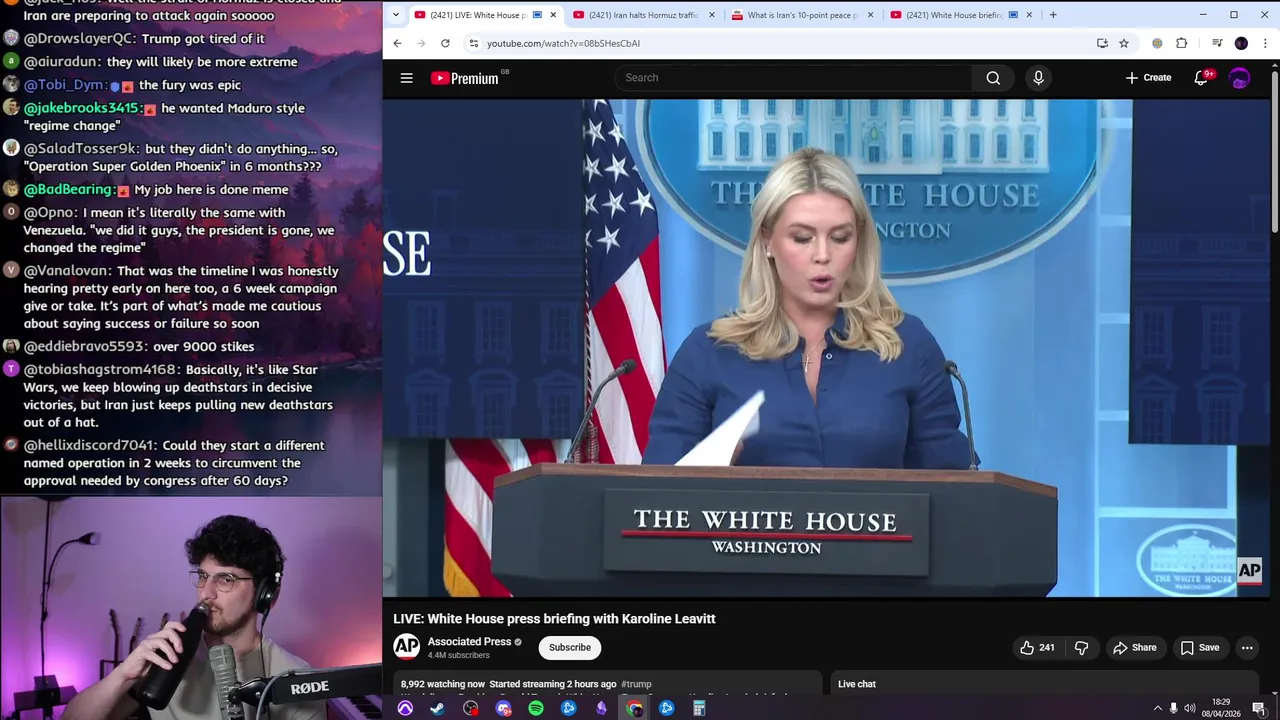Screen dimensions: 1280x720
Task: Switch to "What is Iran's 10-point peace" tab
Action: tap(803, 15)
